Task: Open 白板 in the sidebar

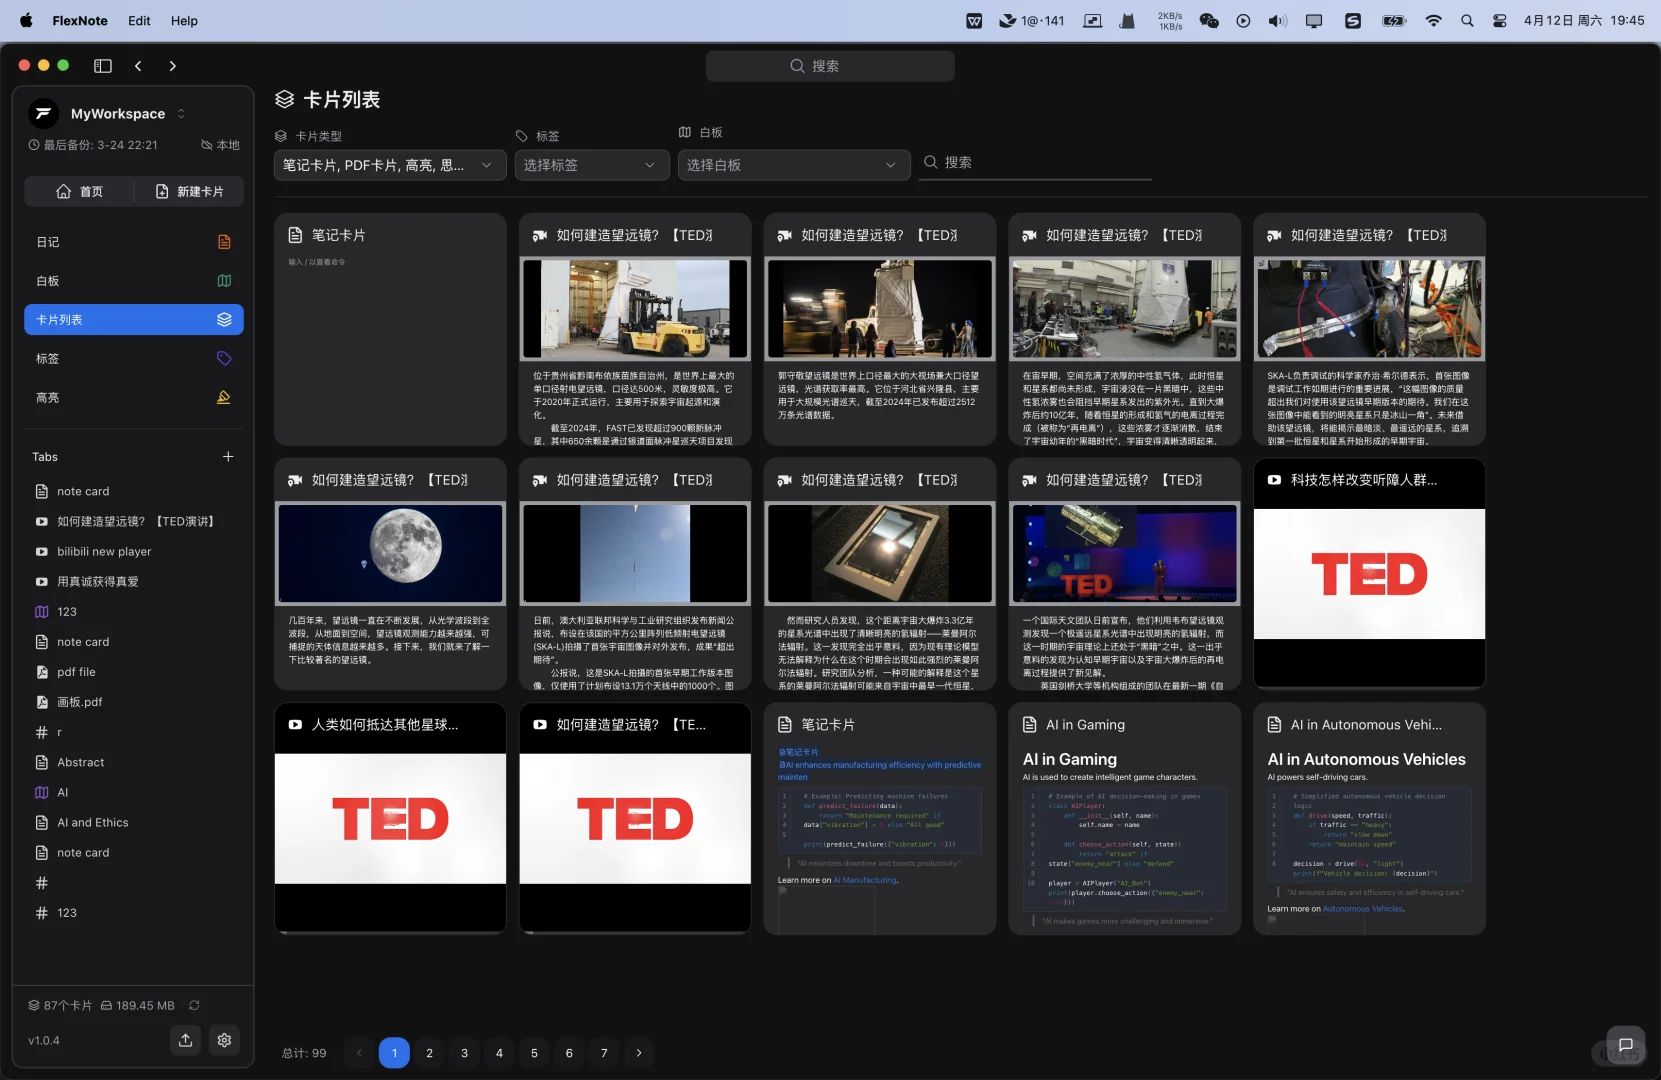Action: (134, 281)
